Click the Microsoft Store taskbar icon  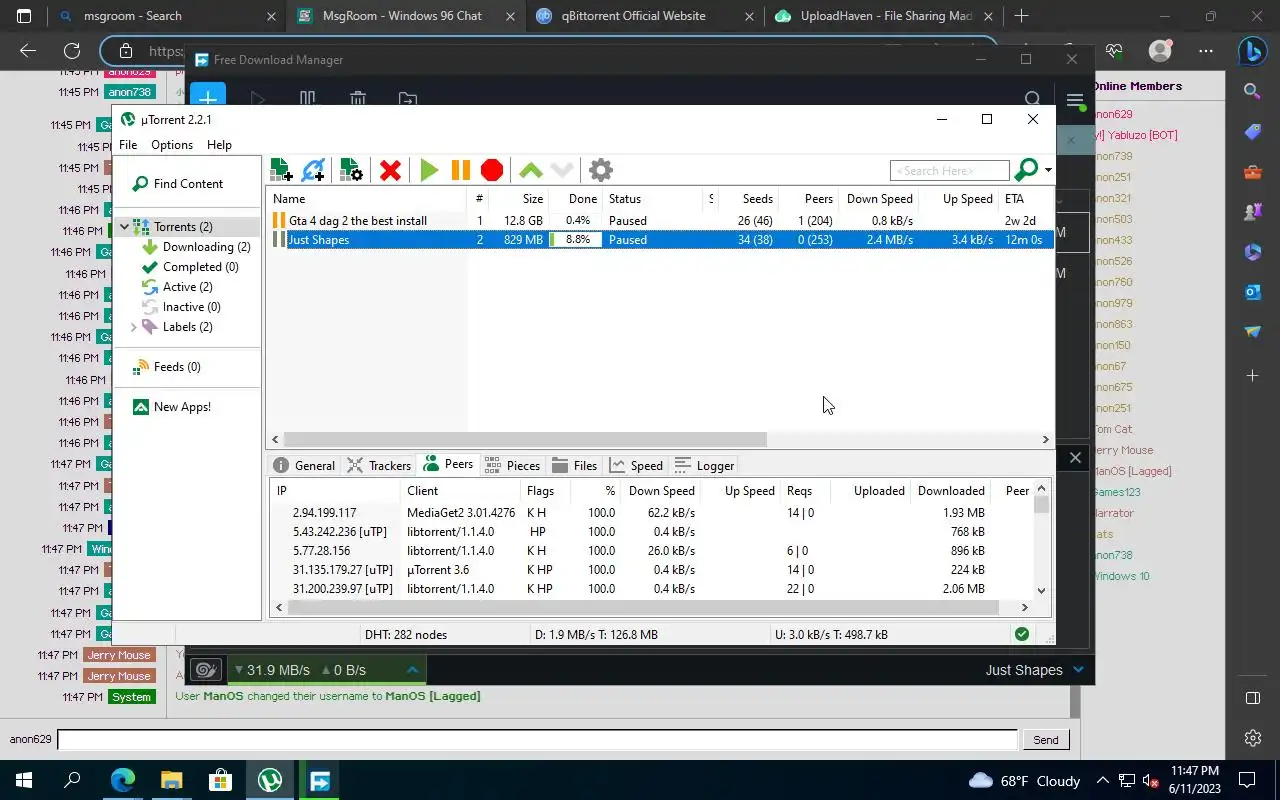pos(220,780)
